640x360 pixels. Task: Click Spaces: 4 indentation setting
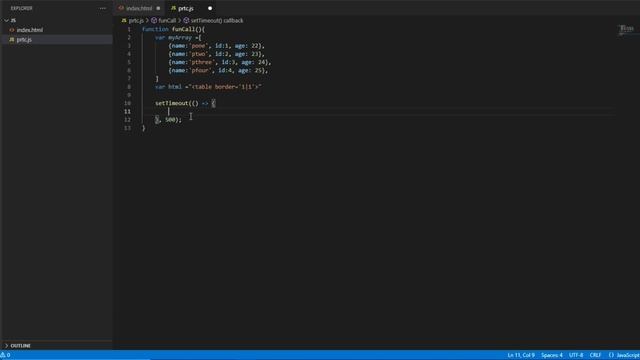point(551,355)
